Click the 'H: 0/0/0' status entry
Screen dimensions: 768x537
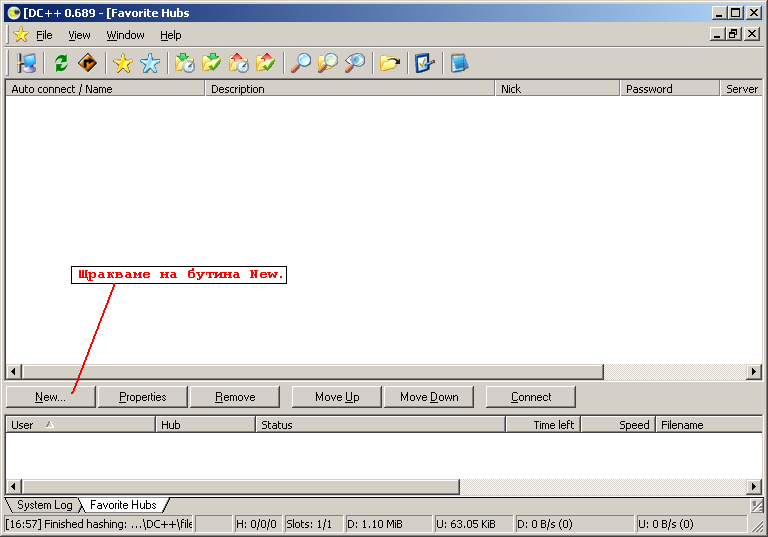click(256, 524)
